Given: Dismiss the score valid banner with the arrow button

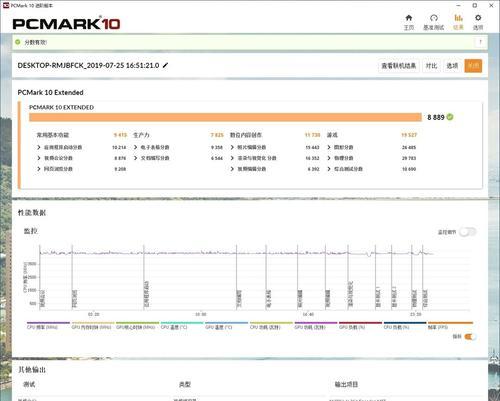Looking at the screenshot, I should 480,42.
